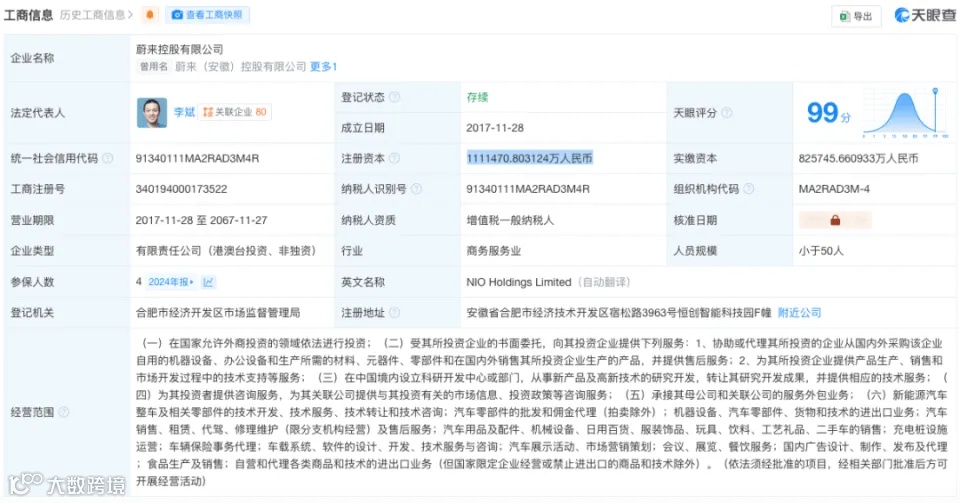Click the 商务服务业 industry value
The image size is (960, 503).
[493, 251]
